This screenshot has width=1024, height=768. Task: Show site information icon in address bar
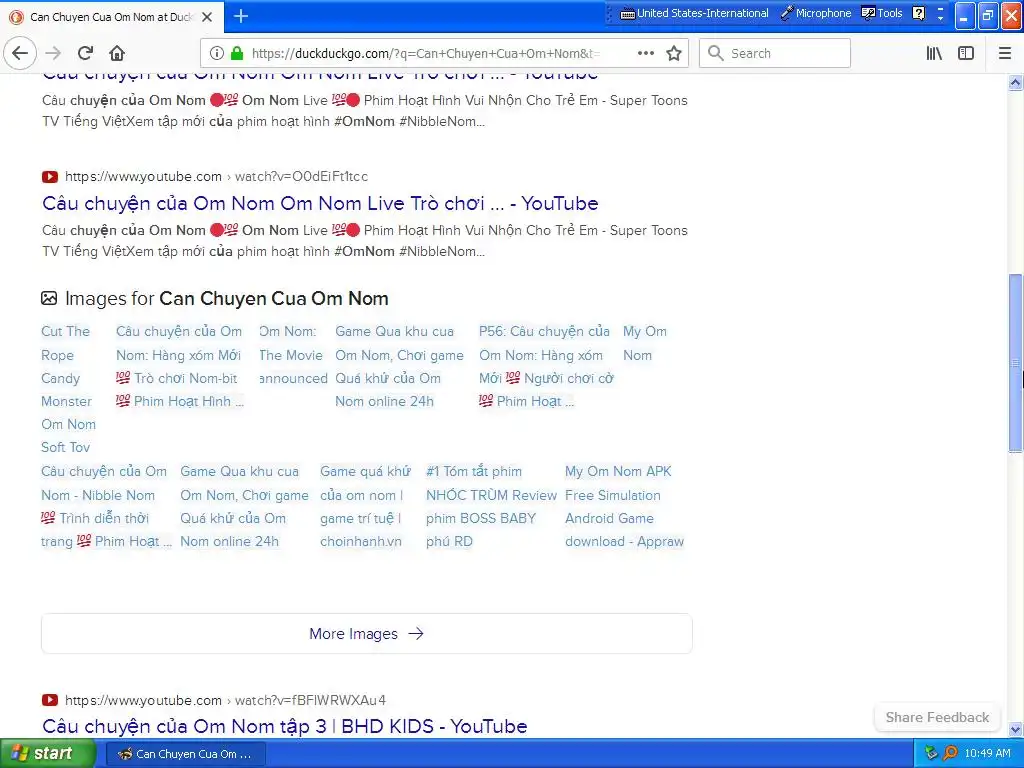(x=217, y=53)
